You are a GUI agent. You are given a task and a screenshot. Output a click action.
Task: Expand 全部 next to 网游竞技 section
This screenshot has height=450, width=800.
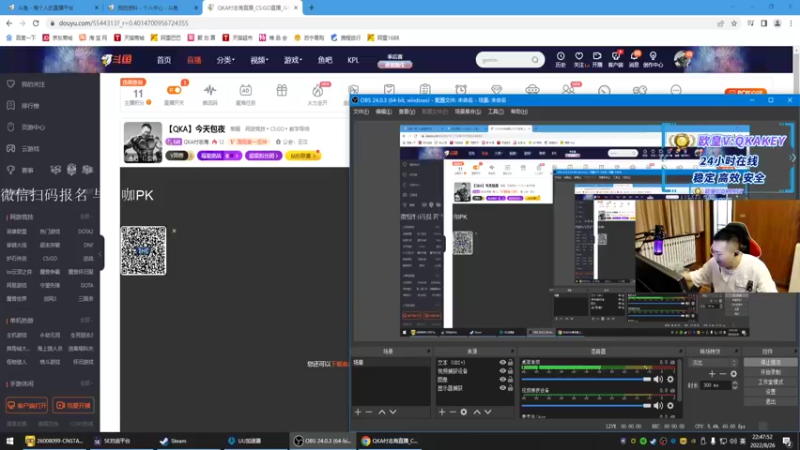point(86,217)
